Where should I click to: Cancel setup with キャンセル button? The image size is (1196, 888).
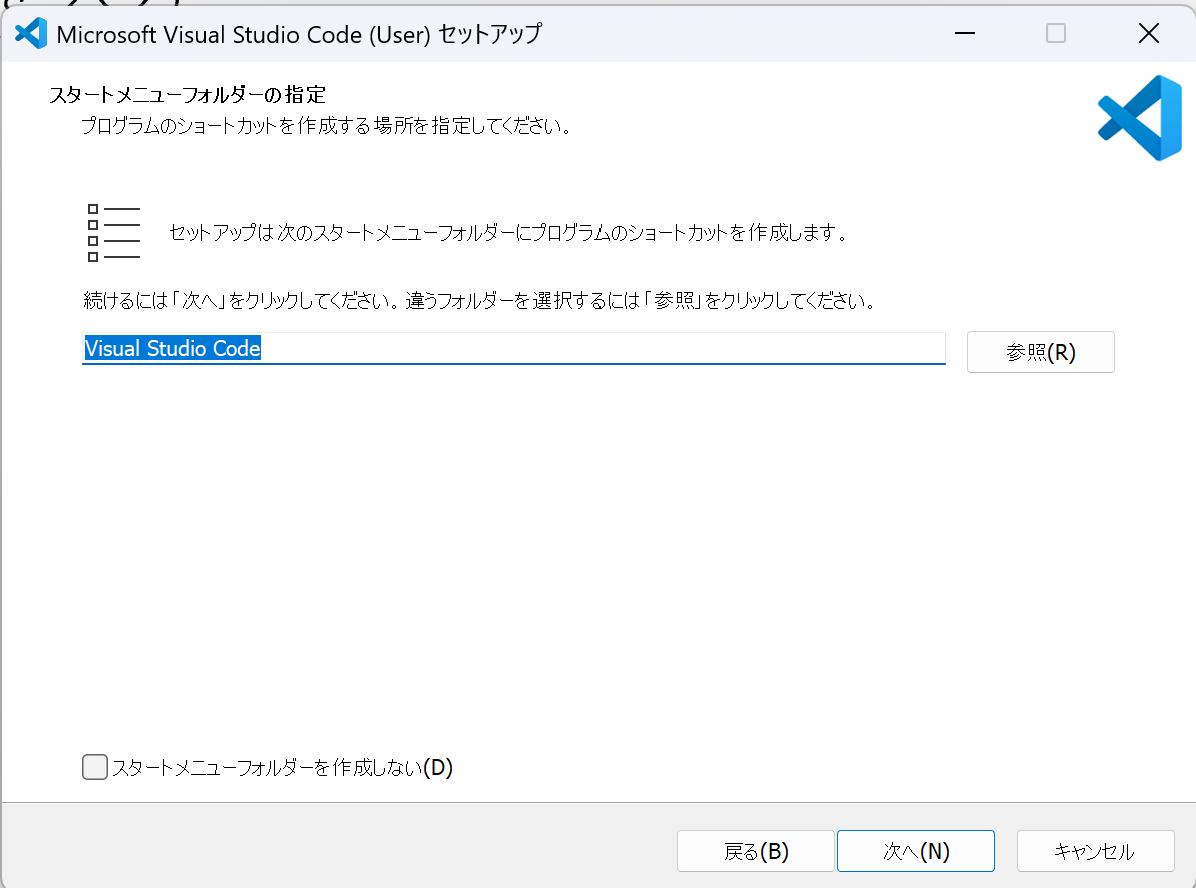pyautogui.click(x=1095, y=851)
